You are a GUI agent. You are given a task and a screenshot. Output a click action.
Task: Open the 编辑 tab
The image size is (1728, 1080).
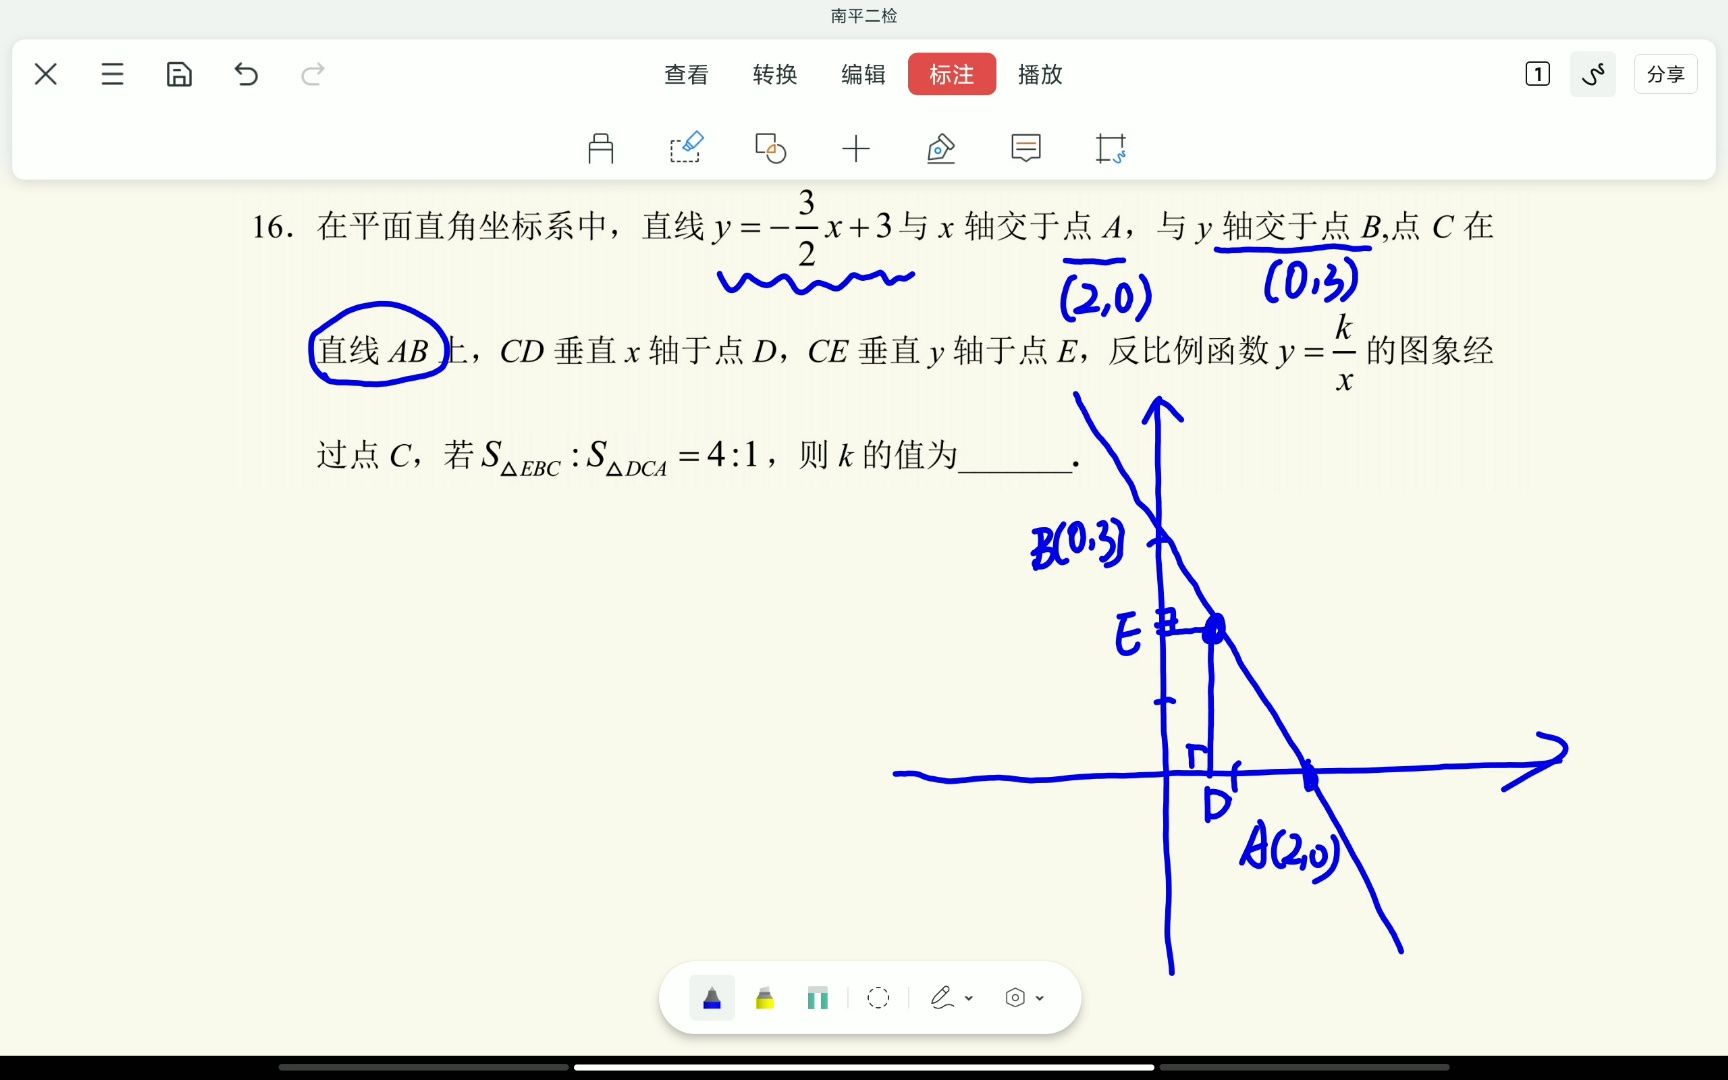point(863,74)
